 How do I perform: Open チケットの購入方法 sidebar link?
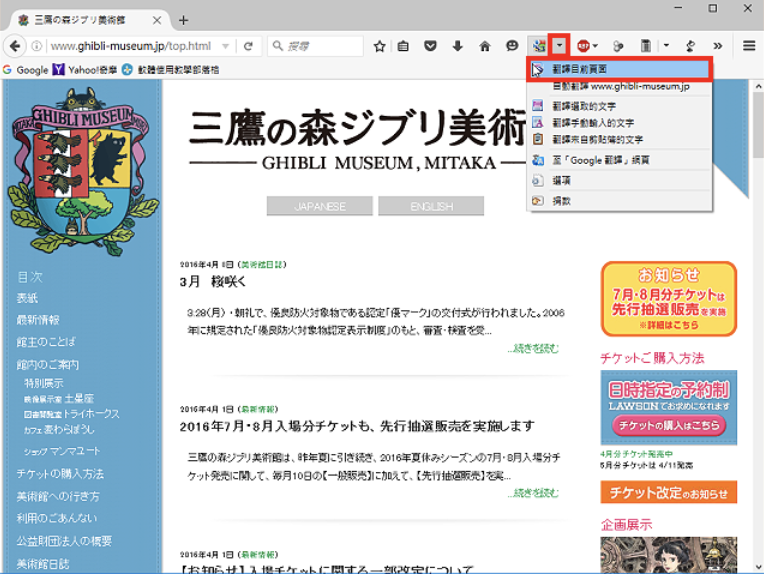60,474
